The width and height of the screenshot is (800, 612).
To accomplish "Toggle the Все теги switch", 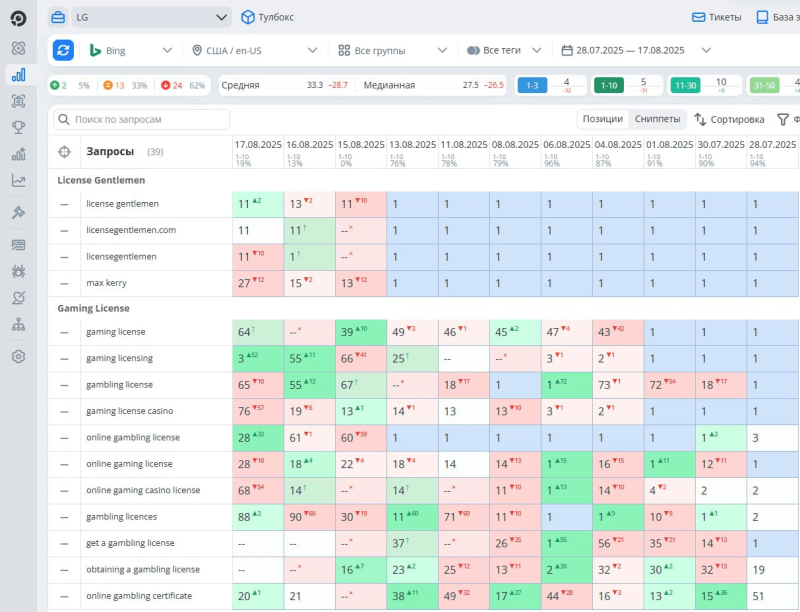I will (473, 50).
